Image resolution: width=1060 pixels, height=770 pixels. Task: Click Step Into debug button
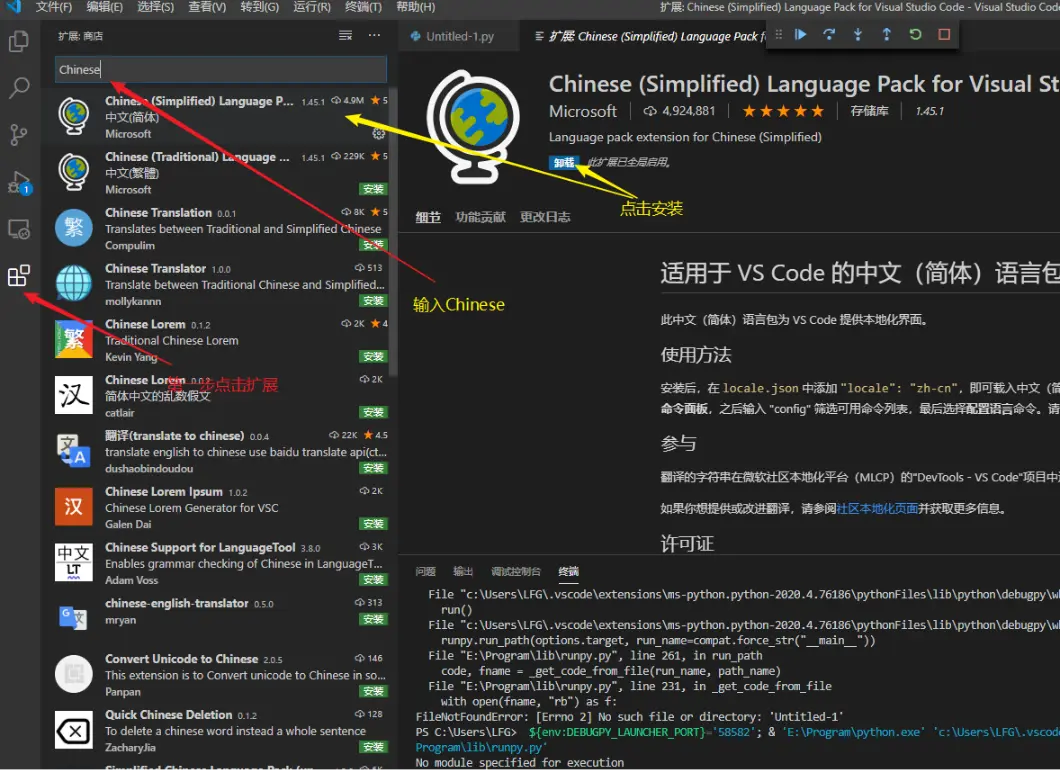point(858,34)
